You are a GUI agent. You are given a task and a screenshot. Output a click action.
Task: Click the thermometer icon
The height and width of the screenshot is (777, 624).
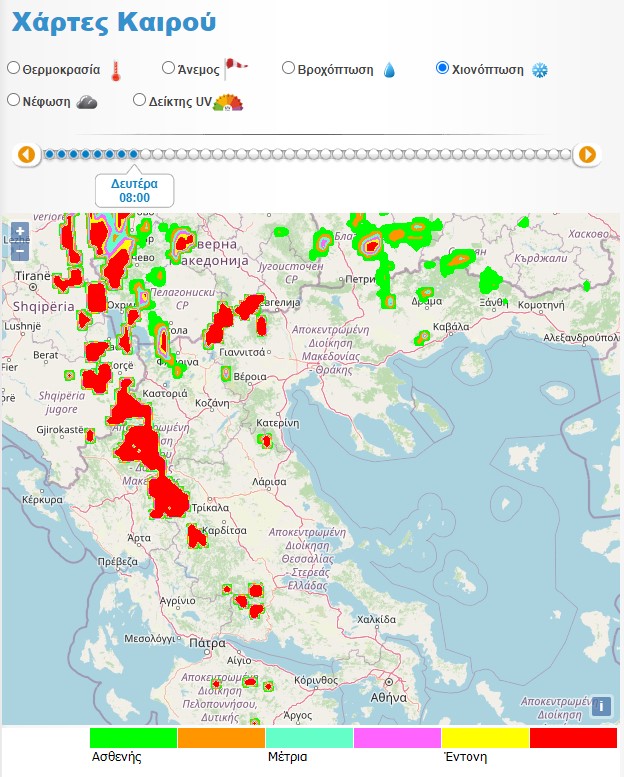[116, 71]
